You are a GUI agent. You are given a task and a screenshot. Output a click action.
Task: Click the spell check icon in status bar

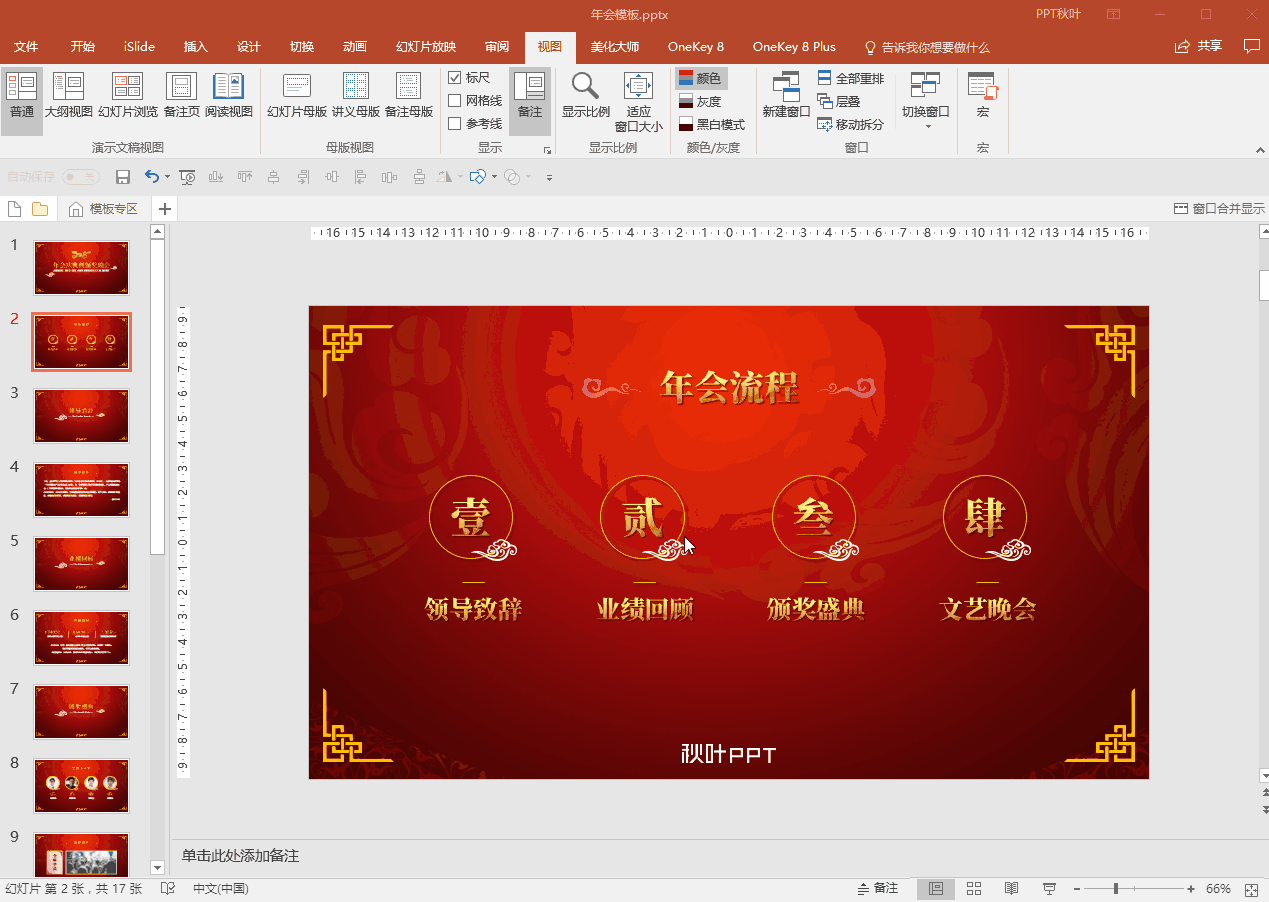pyautogui.click(x=169, y=888)
